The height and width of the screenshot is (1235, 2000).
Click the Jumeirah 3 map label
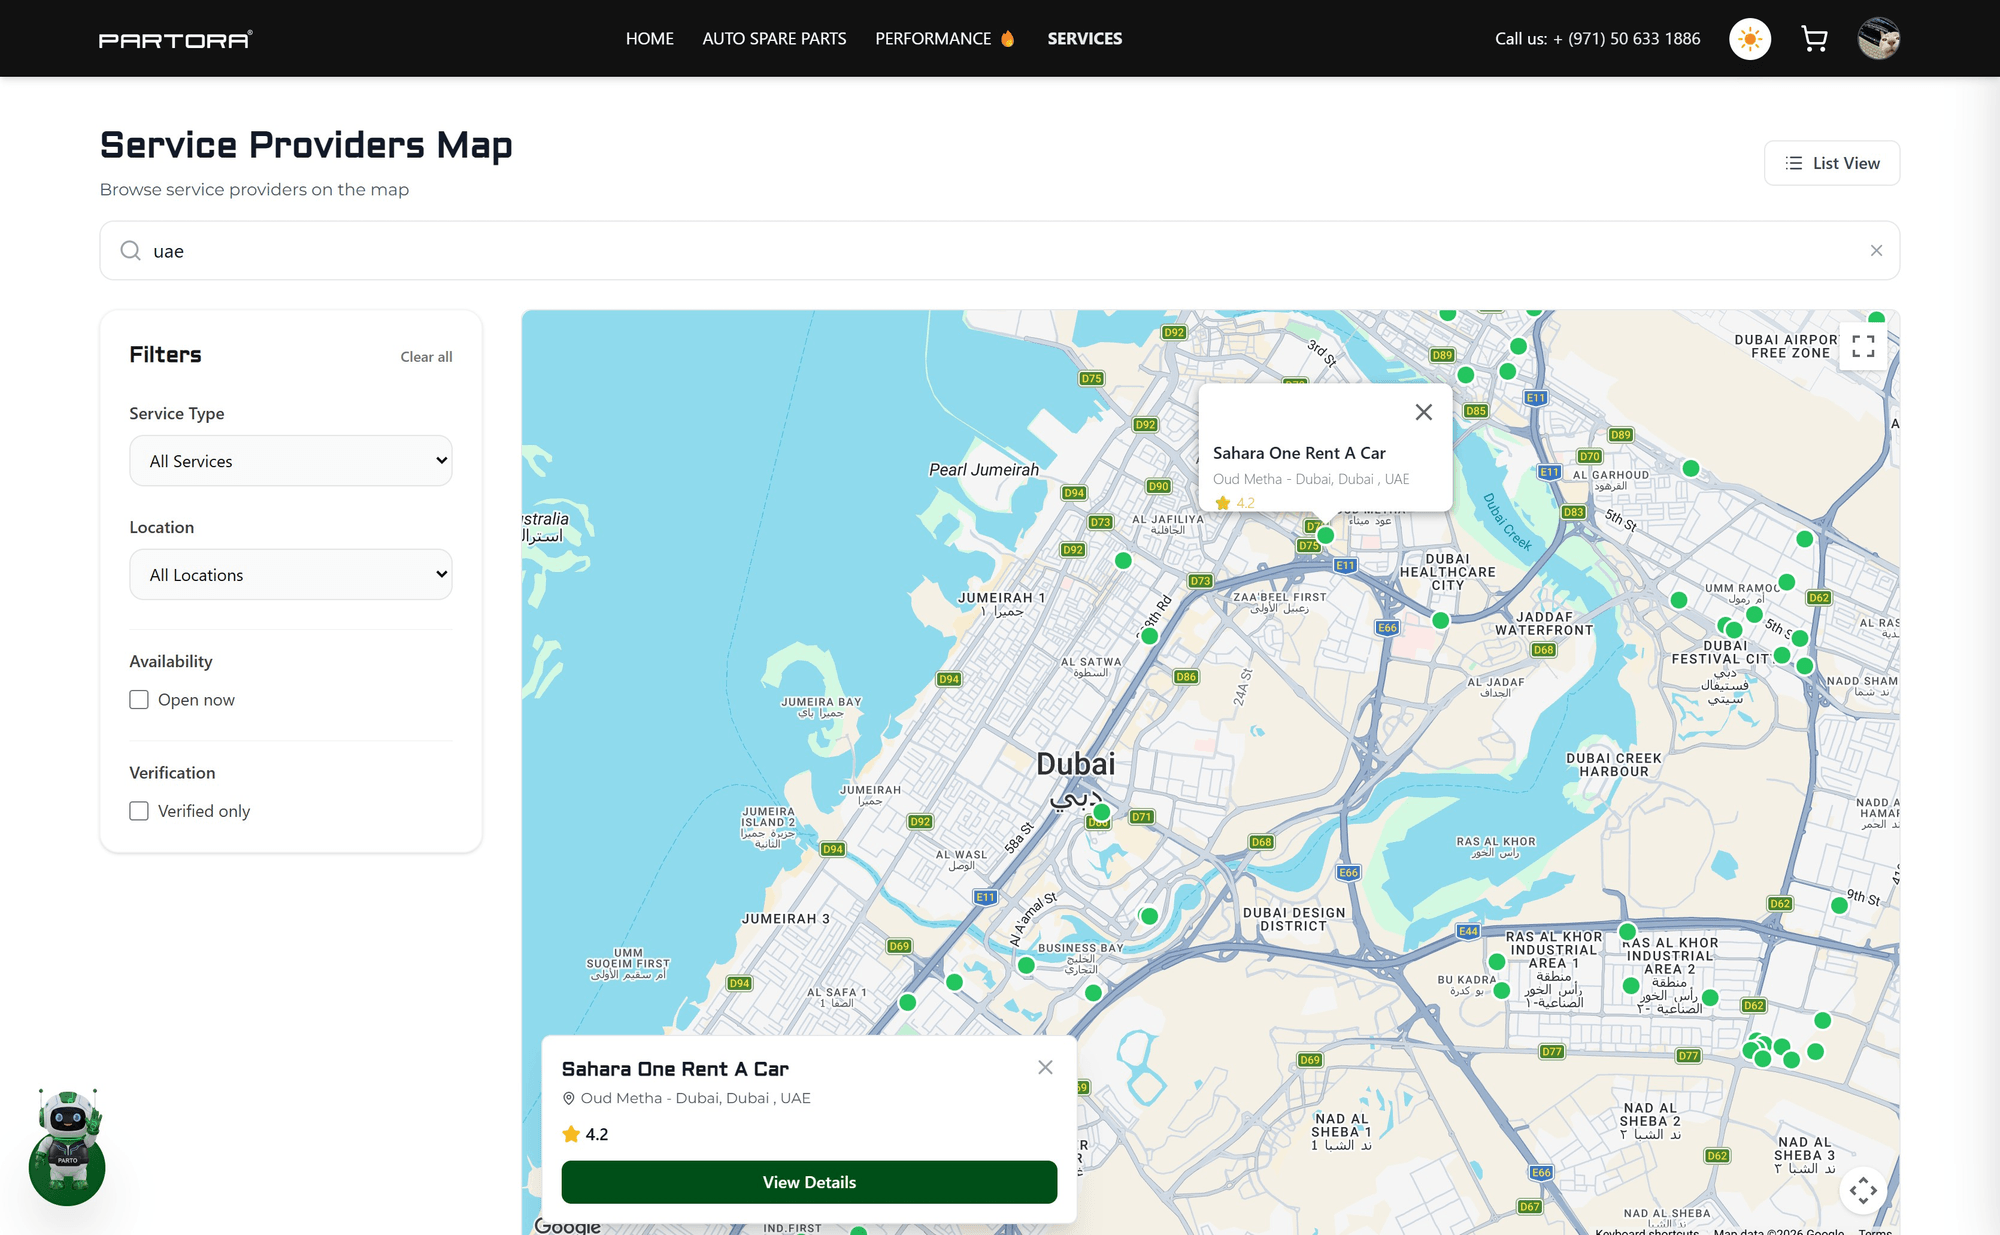point(785,919)
